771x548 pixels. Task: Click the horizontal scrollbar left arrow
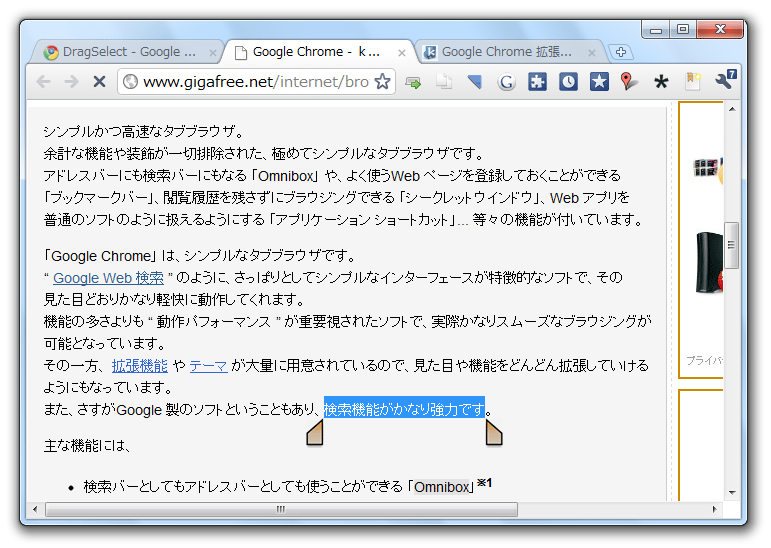pos(34,509)
